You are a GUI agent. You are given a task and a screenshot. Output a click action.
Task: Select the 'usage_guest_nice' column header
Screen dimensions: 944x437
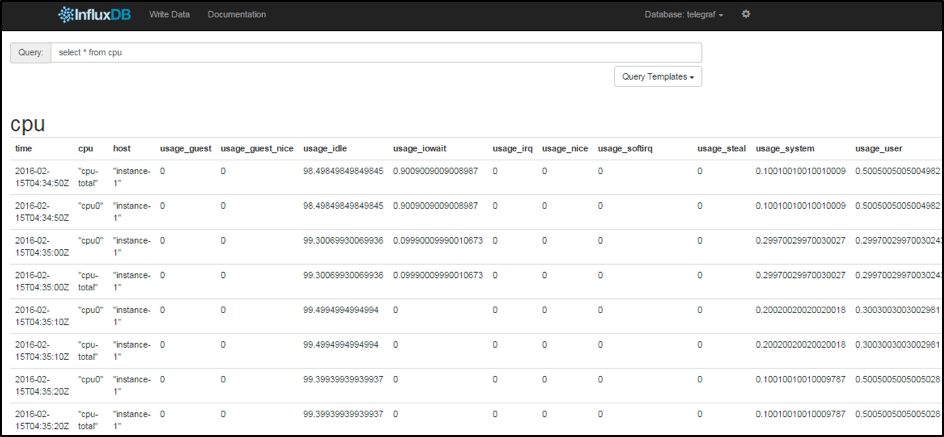[257, 149]
